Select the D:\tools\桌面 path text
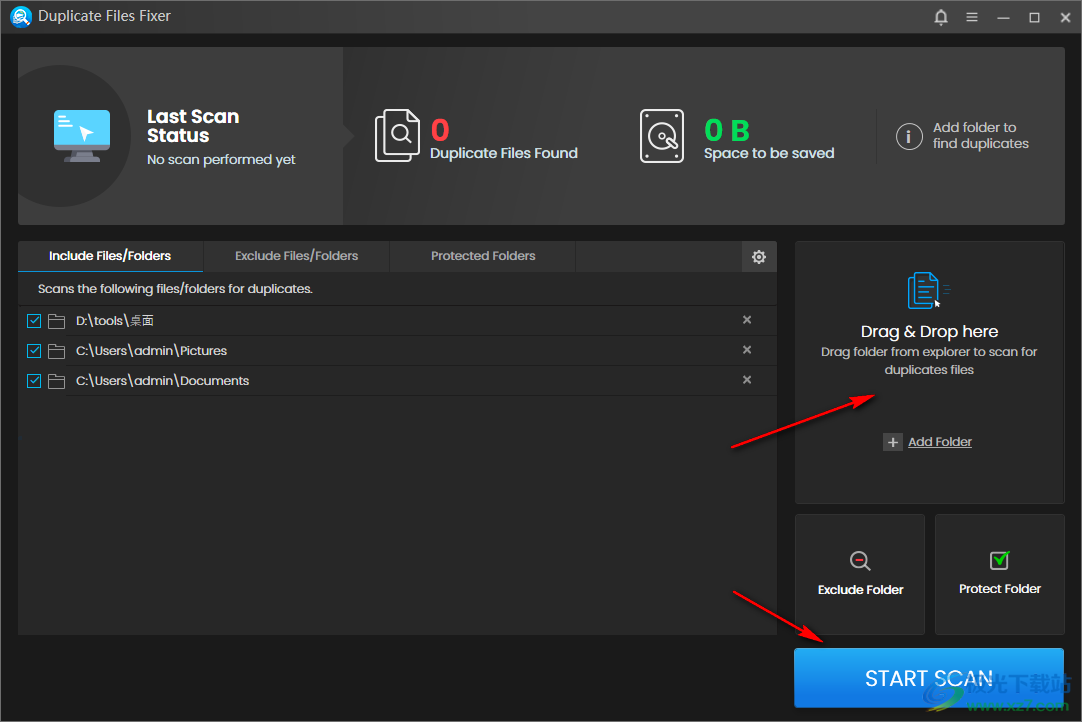1082x722 pixels. click(x=115, y=321)
